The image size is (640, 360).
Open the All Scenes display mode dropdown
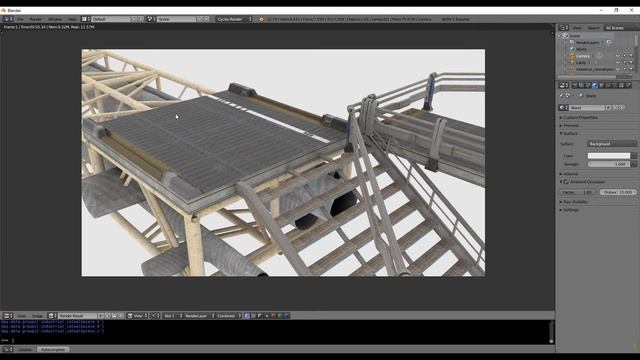[x=621, y=28]
